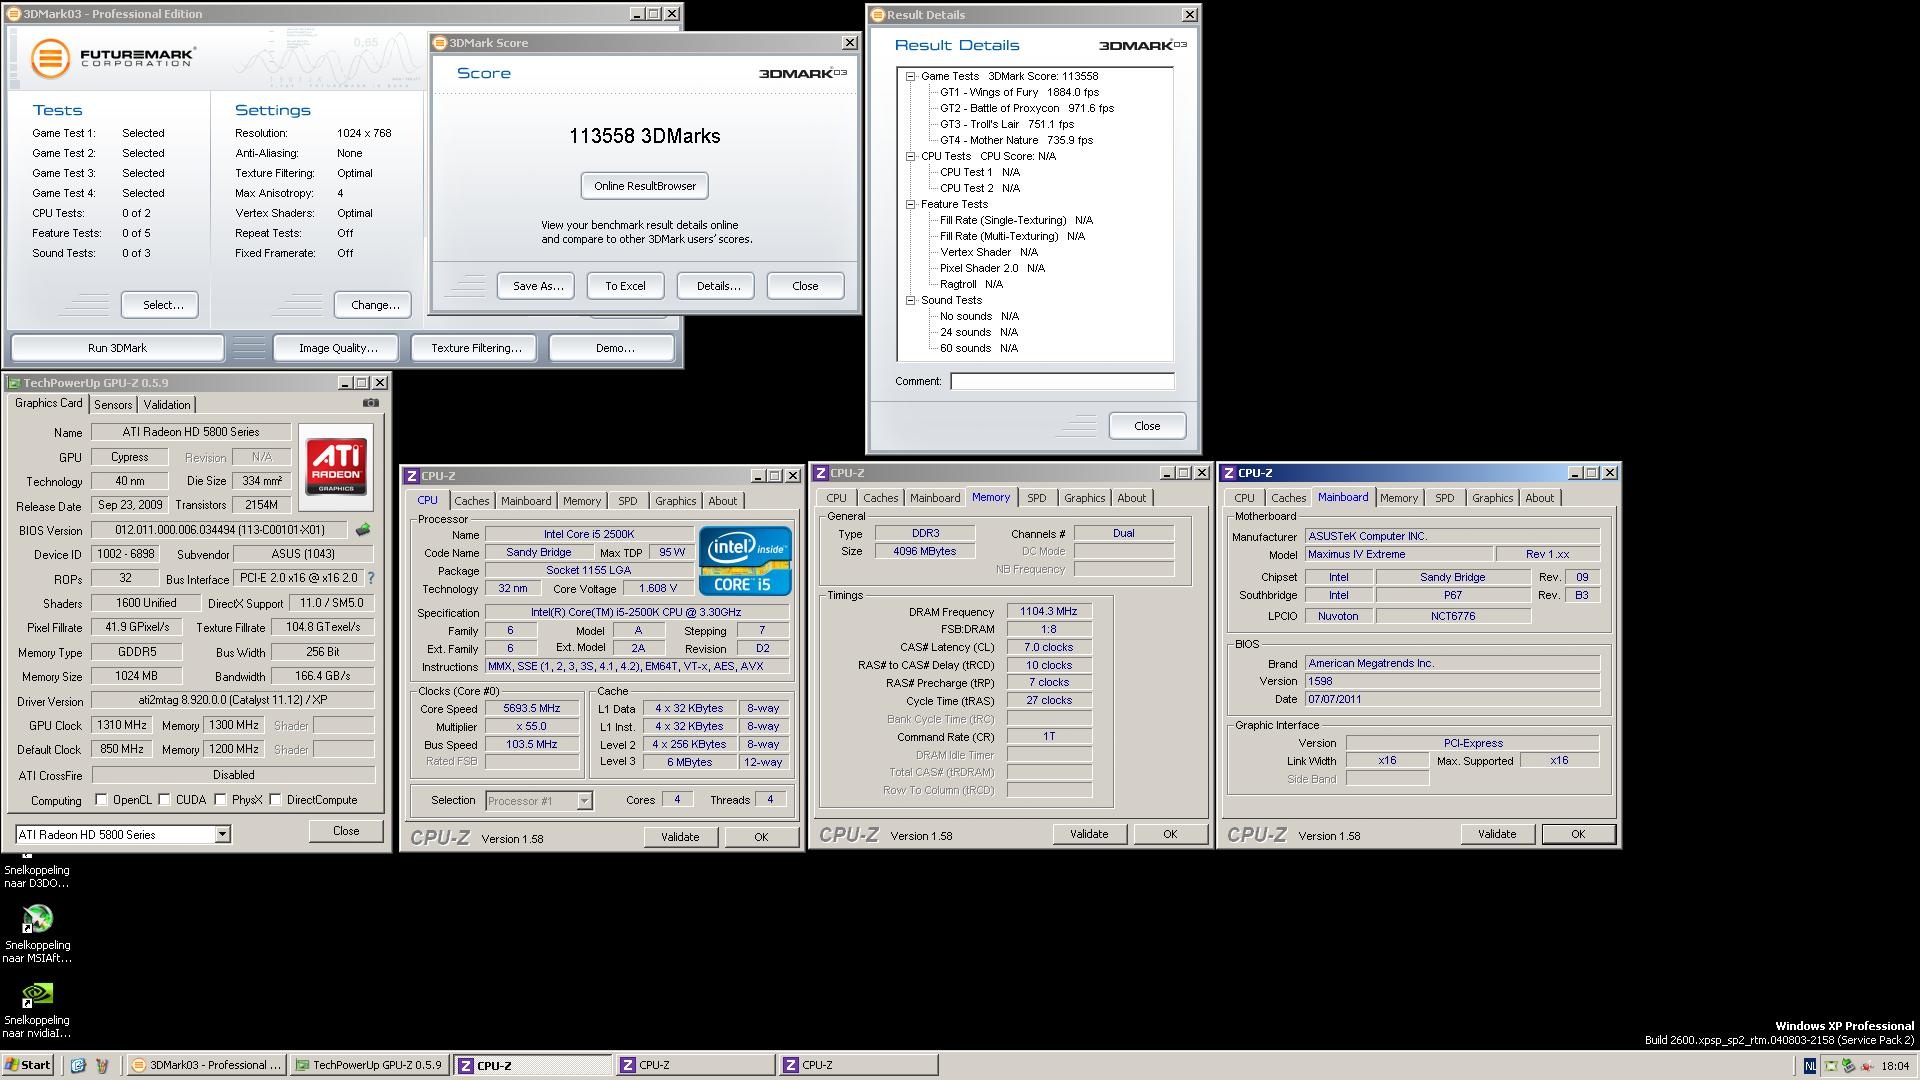Open the ATI Radeon HD 5800 Series dropdown
The image size is (1920, 1080).
point(222,834)
